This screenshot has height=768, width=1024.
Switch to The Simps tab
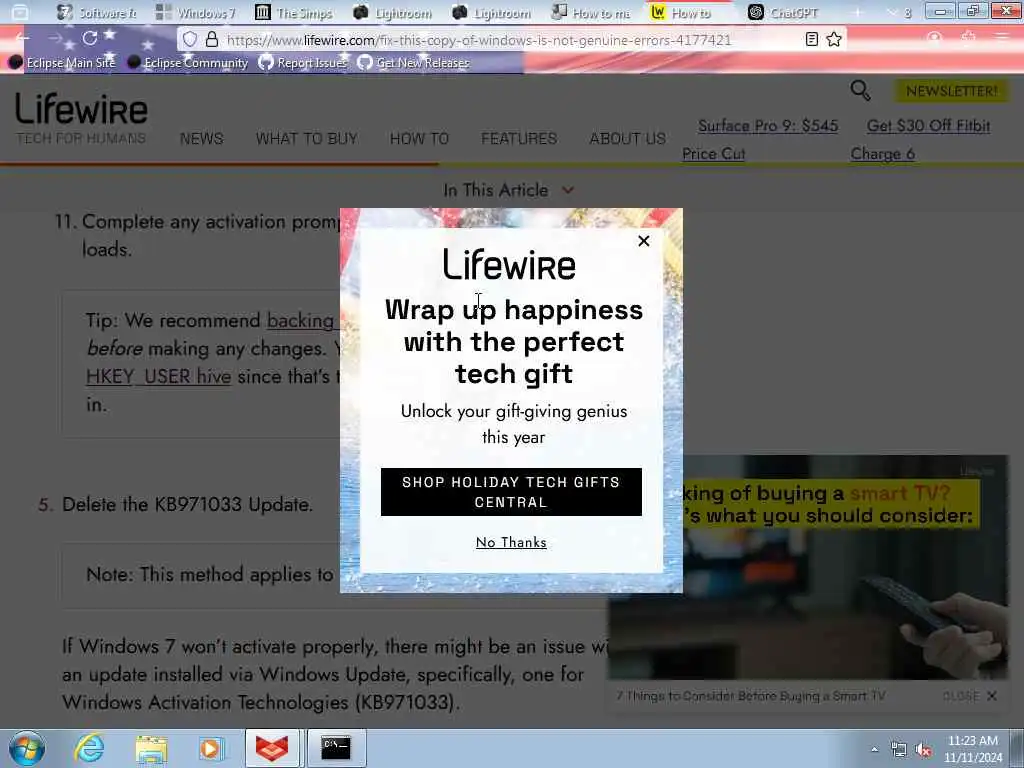coord(295,12)
